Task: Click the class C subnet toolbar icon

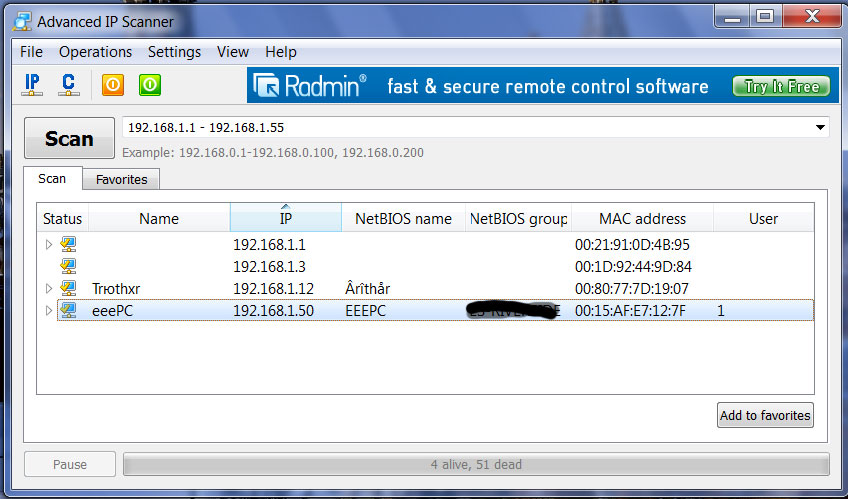Action: [68, 85]
